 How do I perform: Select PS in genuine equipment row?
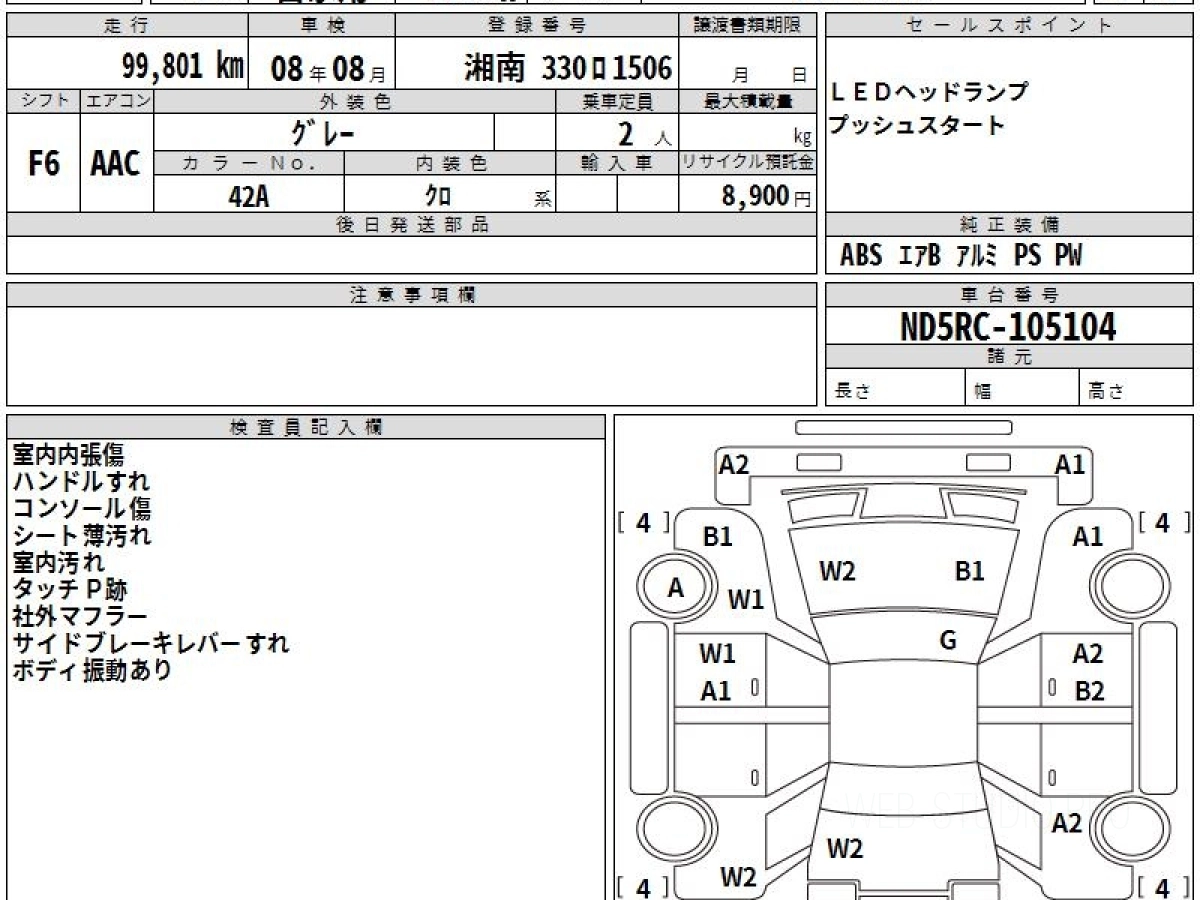1027,256
